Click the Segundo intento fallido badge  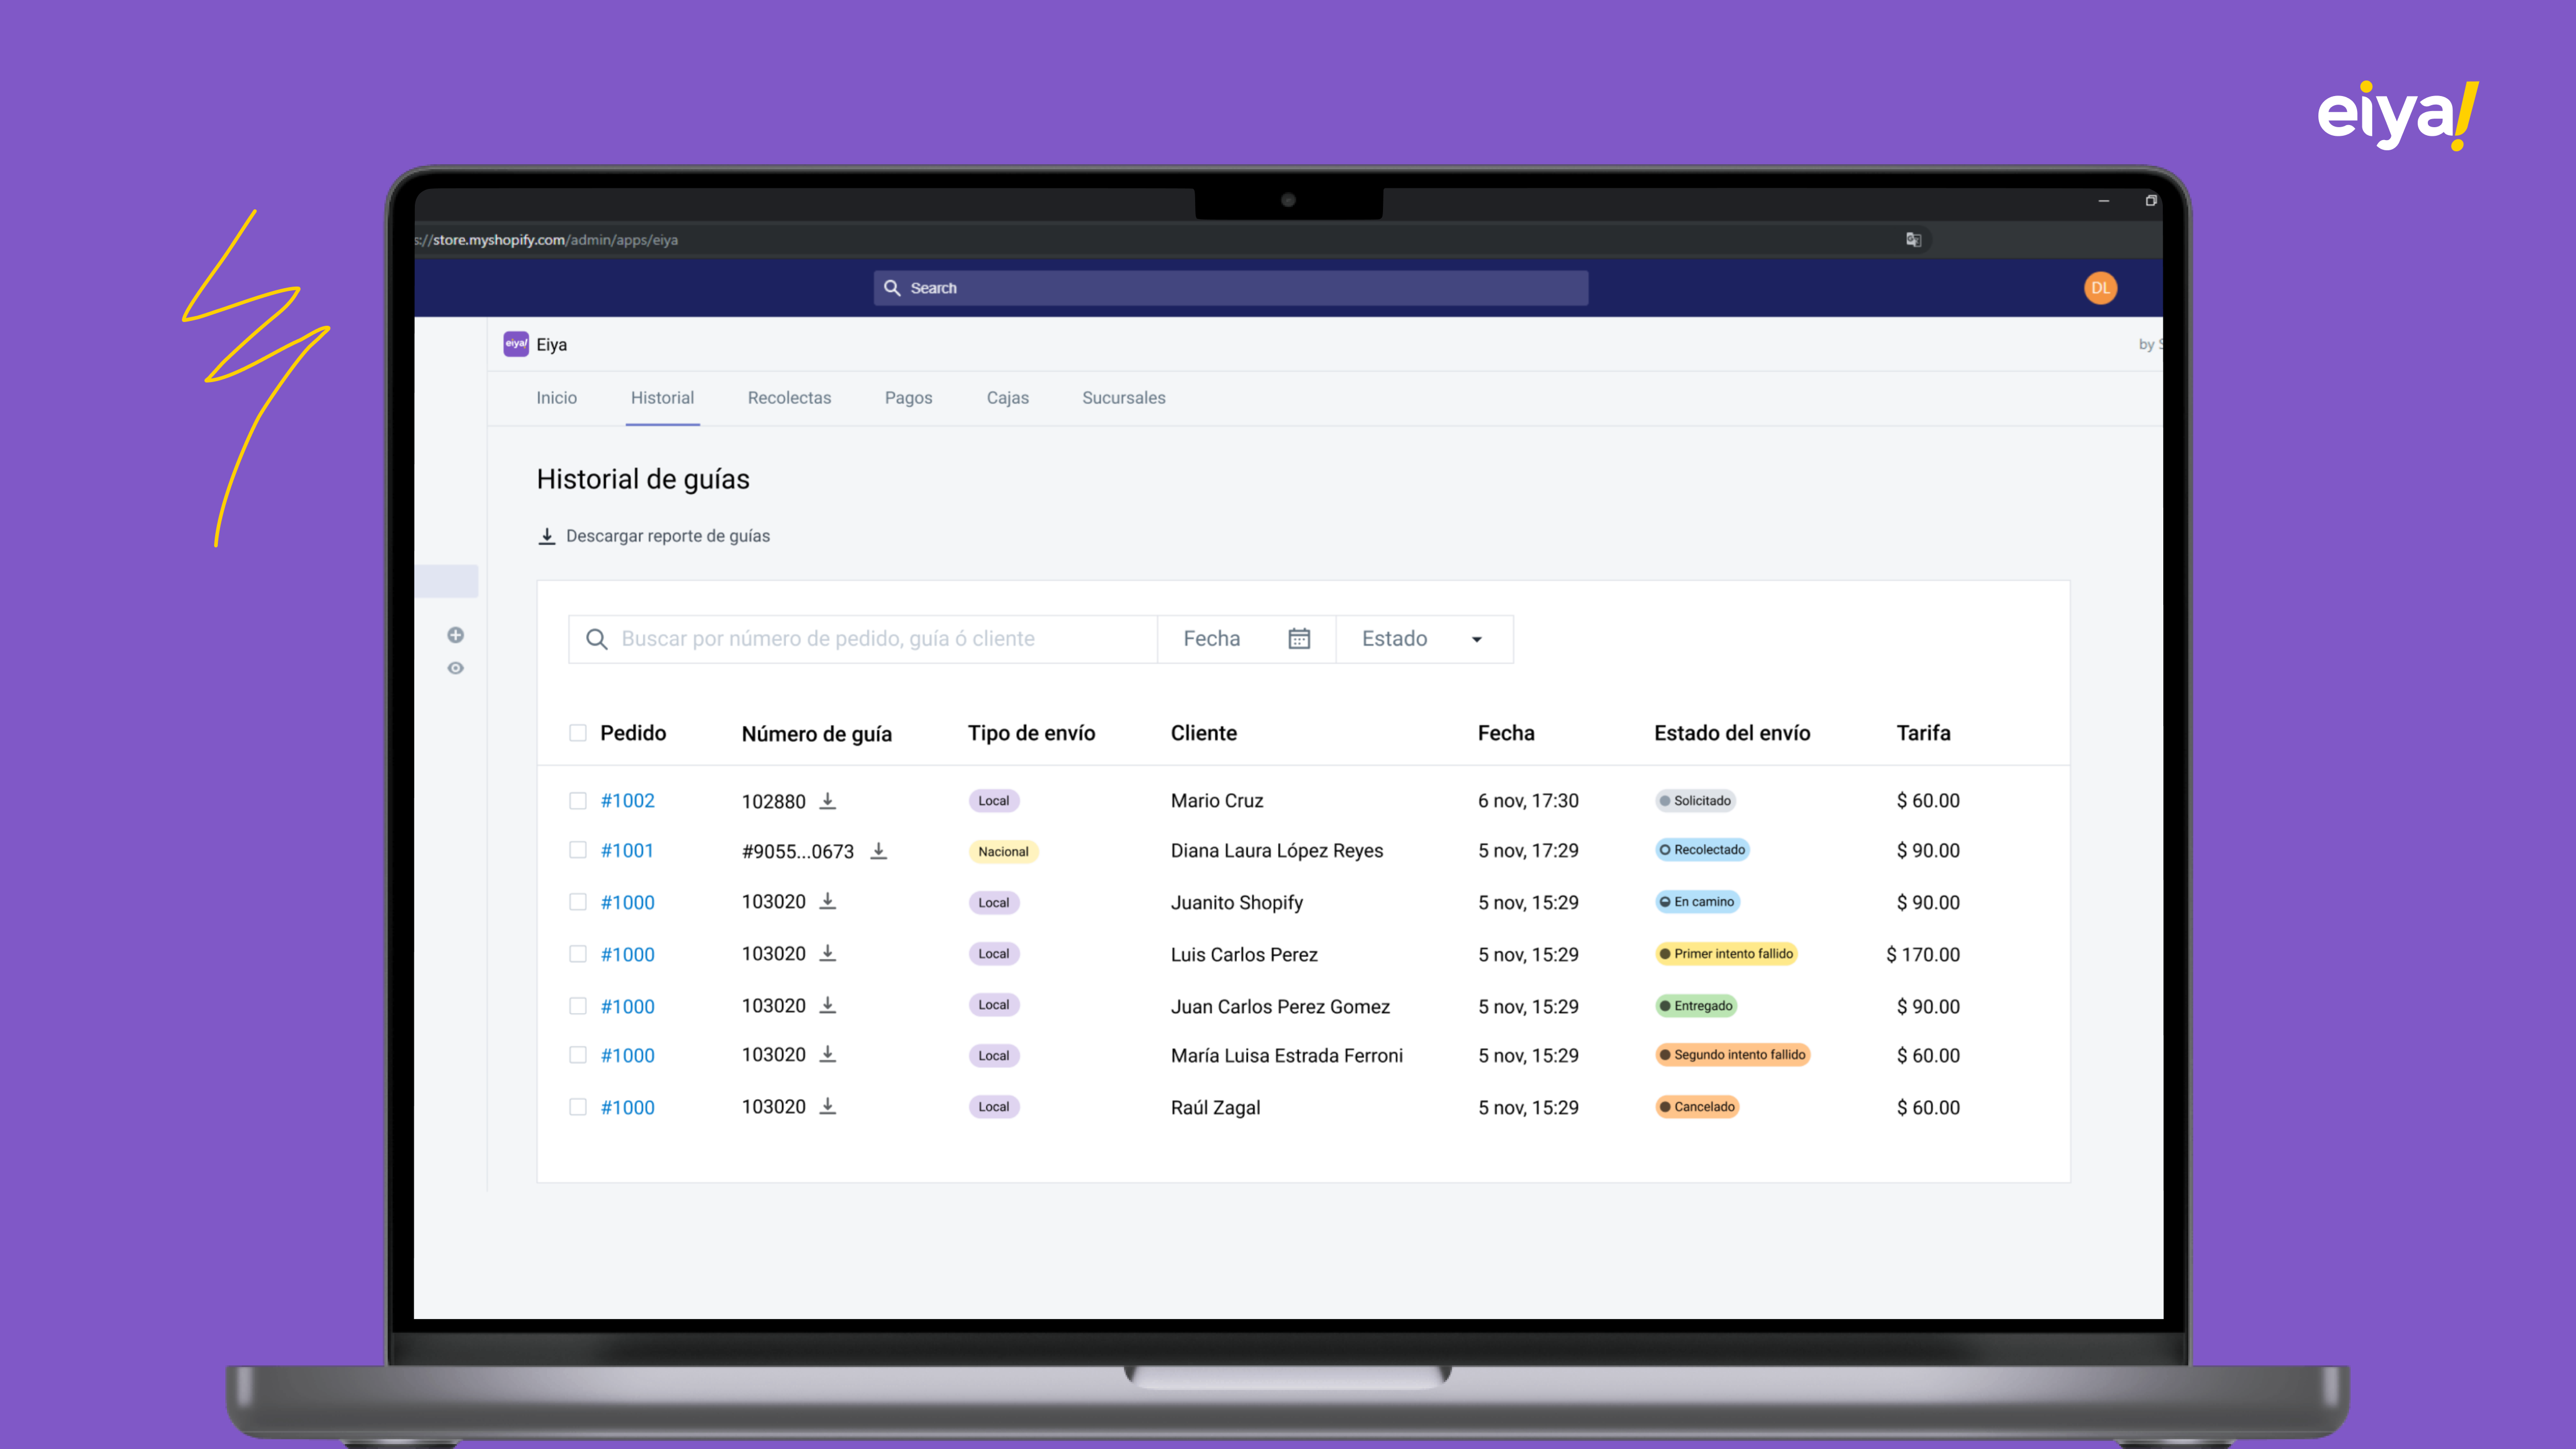(1733, 1055)
